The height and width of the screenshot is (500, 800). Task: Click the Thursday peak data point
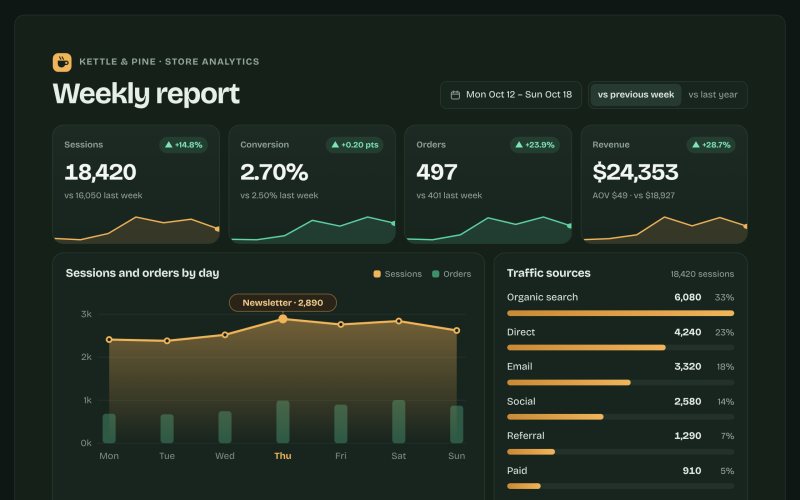pyautogui.click(x=283, y=319)
